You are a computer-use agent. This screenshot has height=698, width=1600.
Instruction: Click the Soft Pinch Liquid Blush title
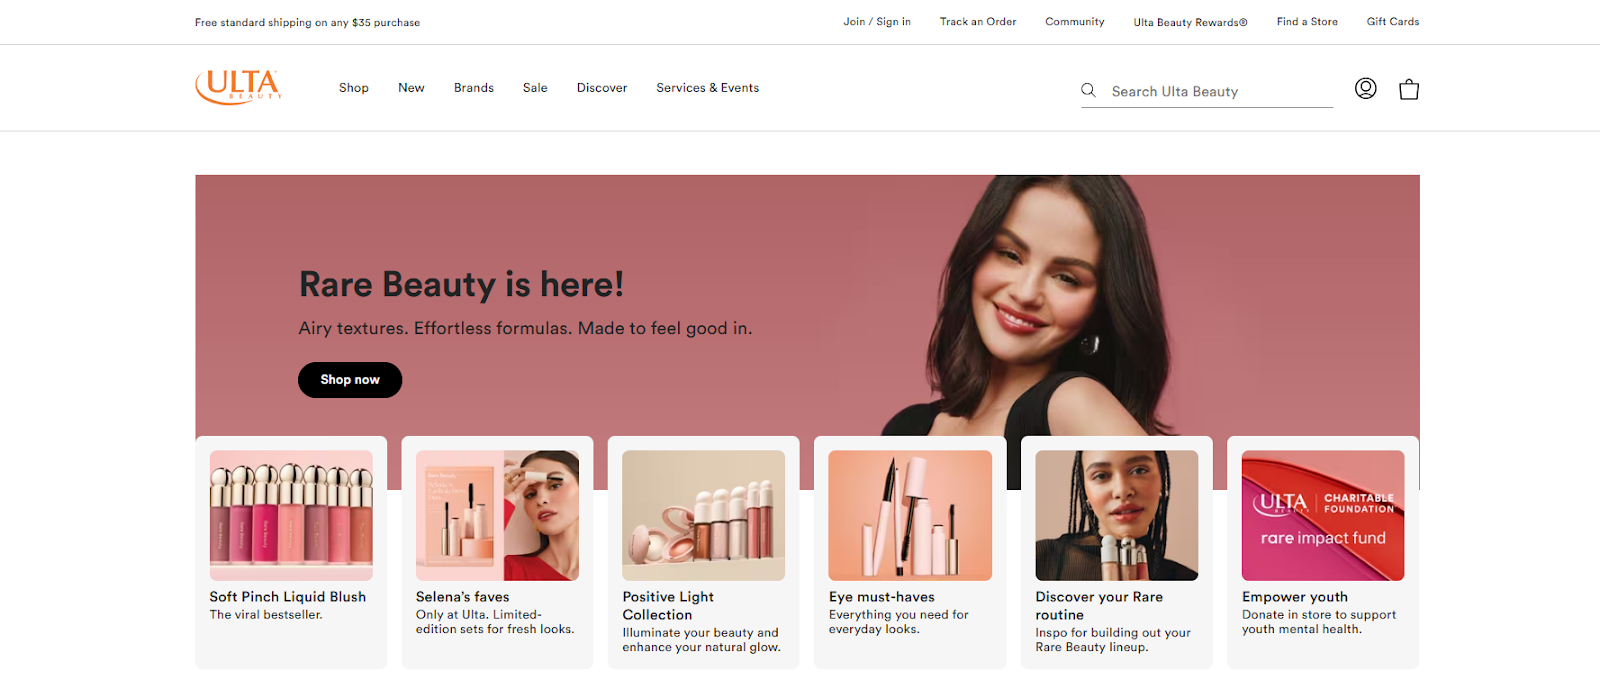288,597
